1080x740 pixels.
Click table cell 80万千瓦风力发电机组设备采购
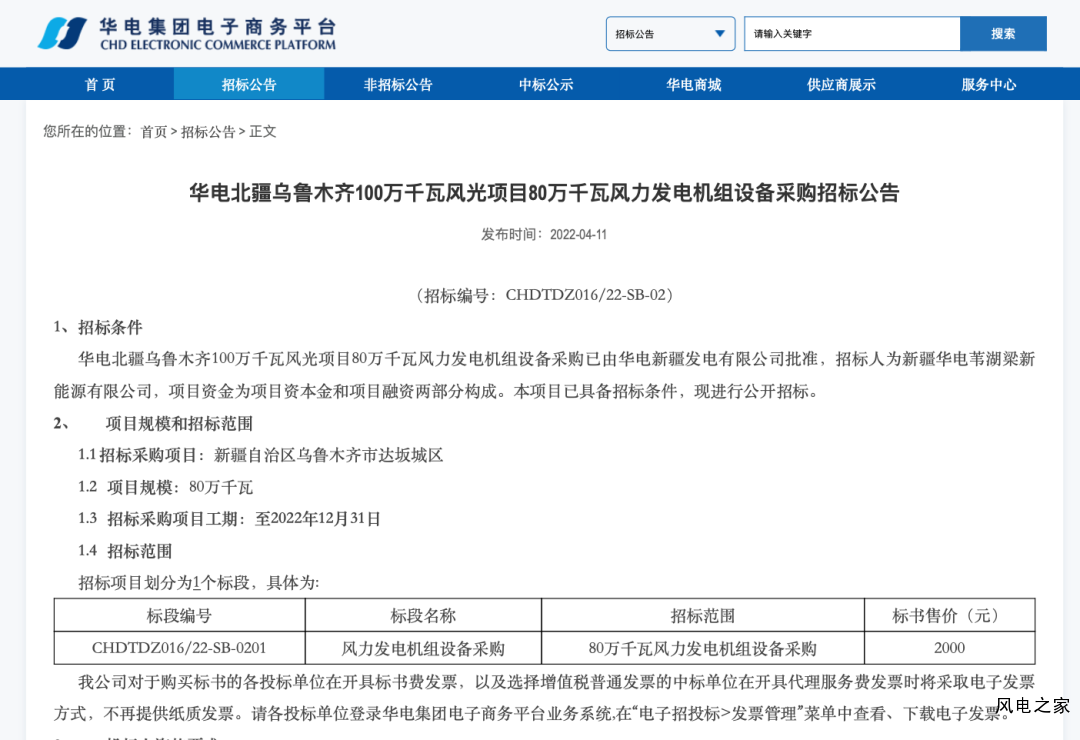point(703,648)
